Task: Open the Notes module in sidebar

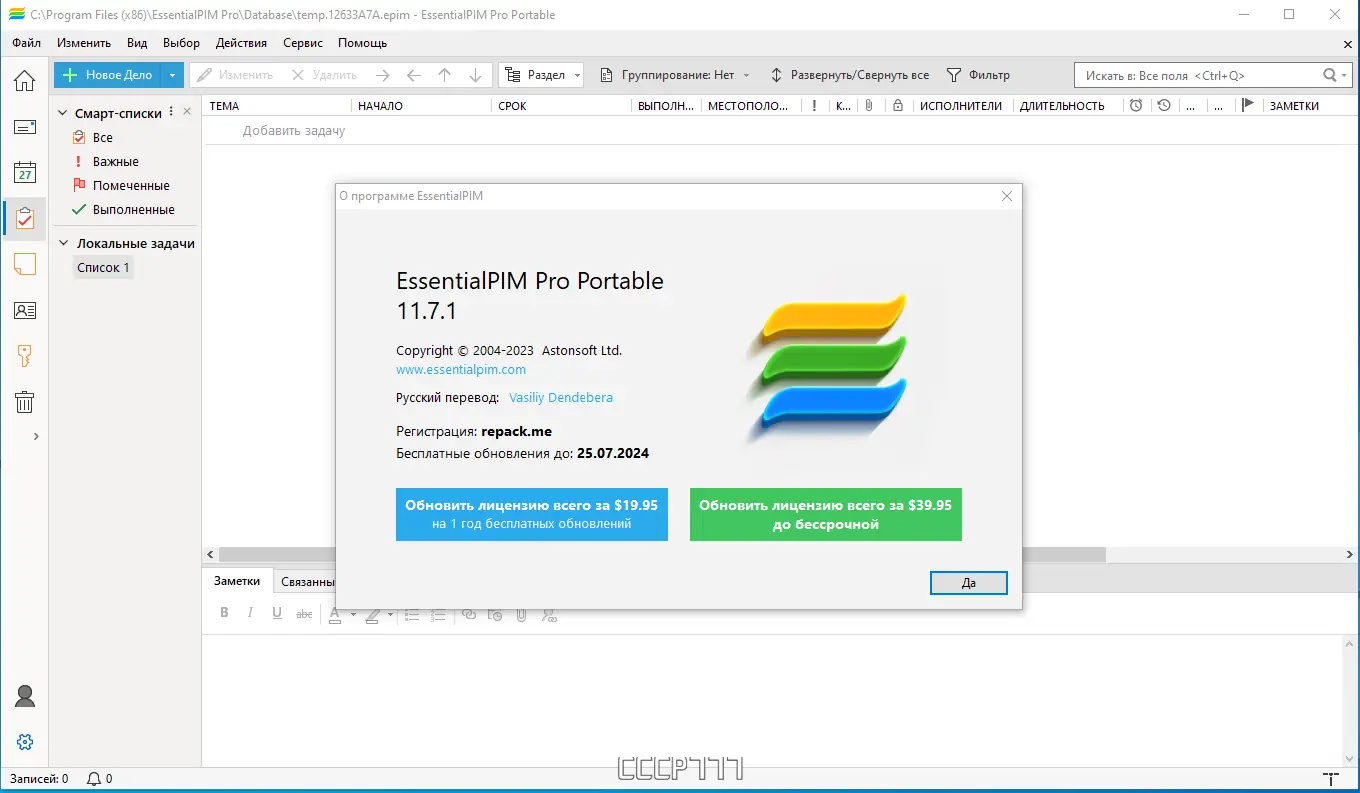Action: click(x=24, y=264)
